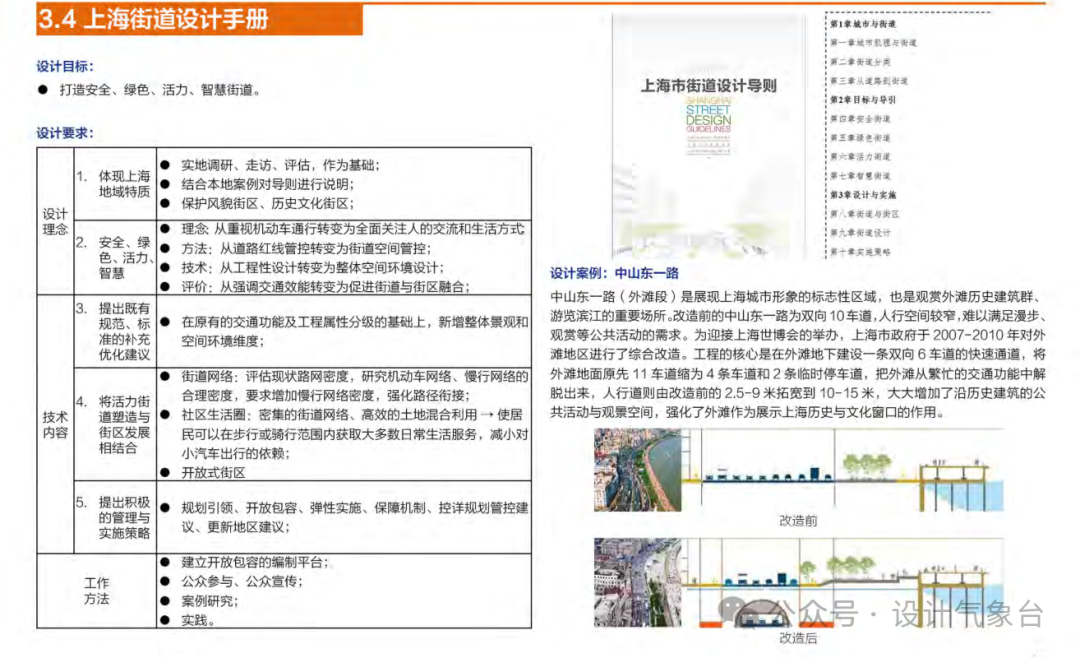
Task: Click the bullet beginning "评价: 从强调交通效能"
Action: (x=325, y=287)
